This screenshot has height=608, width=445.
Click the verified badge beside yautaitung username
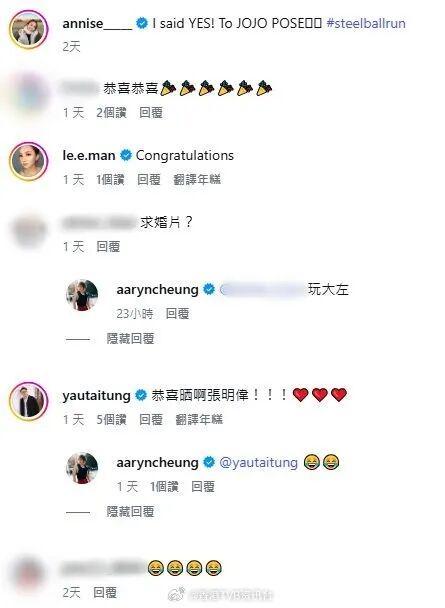[141, 396]
